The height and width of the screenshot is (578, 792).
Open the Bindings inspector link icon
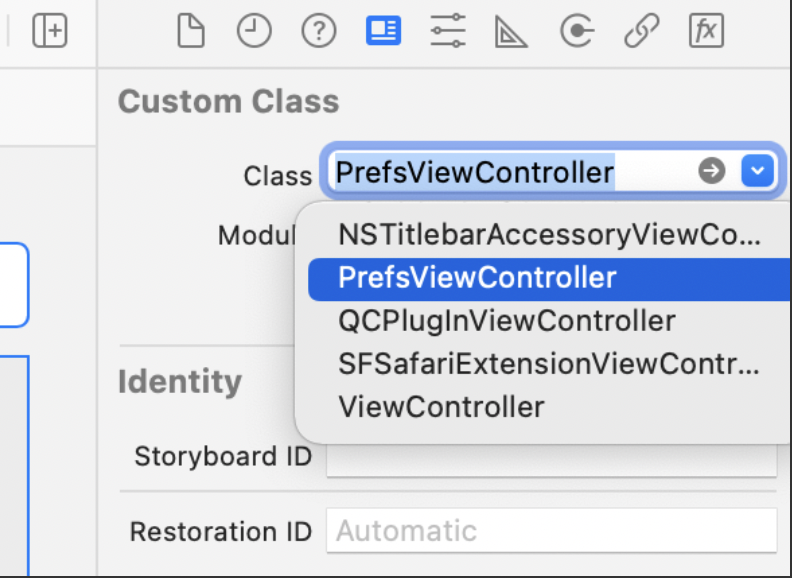[x=641, y=31]
